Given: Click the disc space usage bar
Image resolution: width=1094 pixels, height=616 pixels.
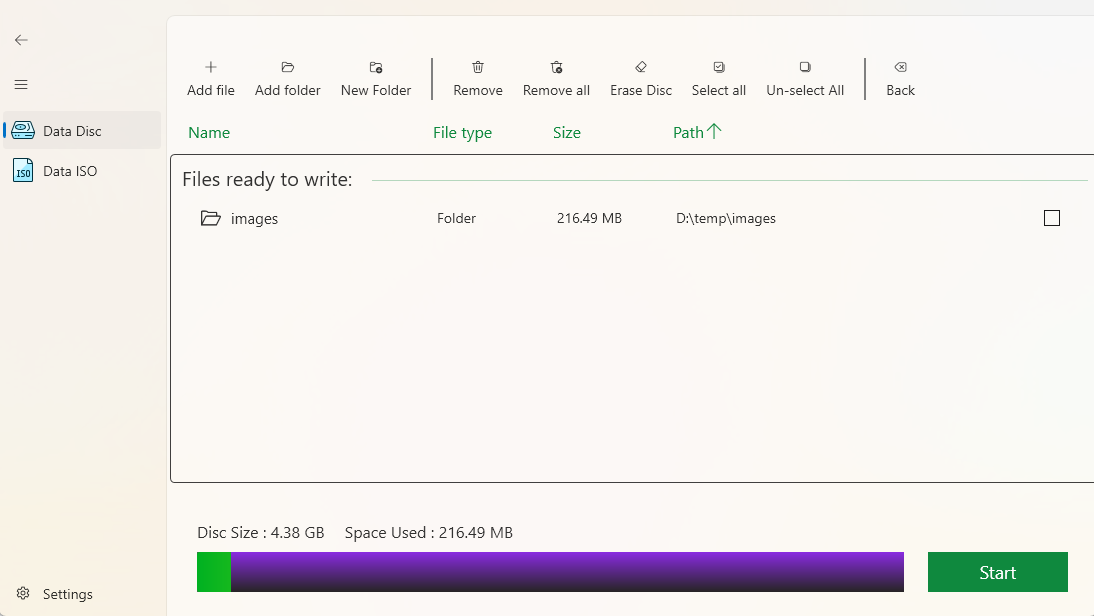Looking at the screenshot, I should [550, 572].
